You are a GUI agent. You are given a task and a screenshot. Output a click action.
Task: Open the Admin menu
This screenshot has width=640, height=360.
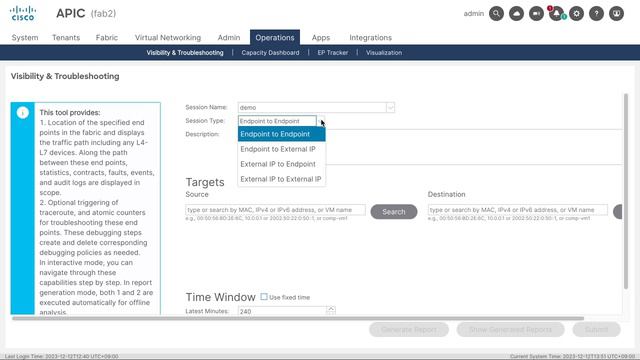coord(229,38)
